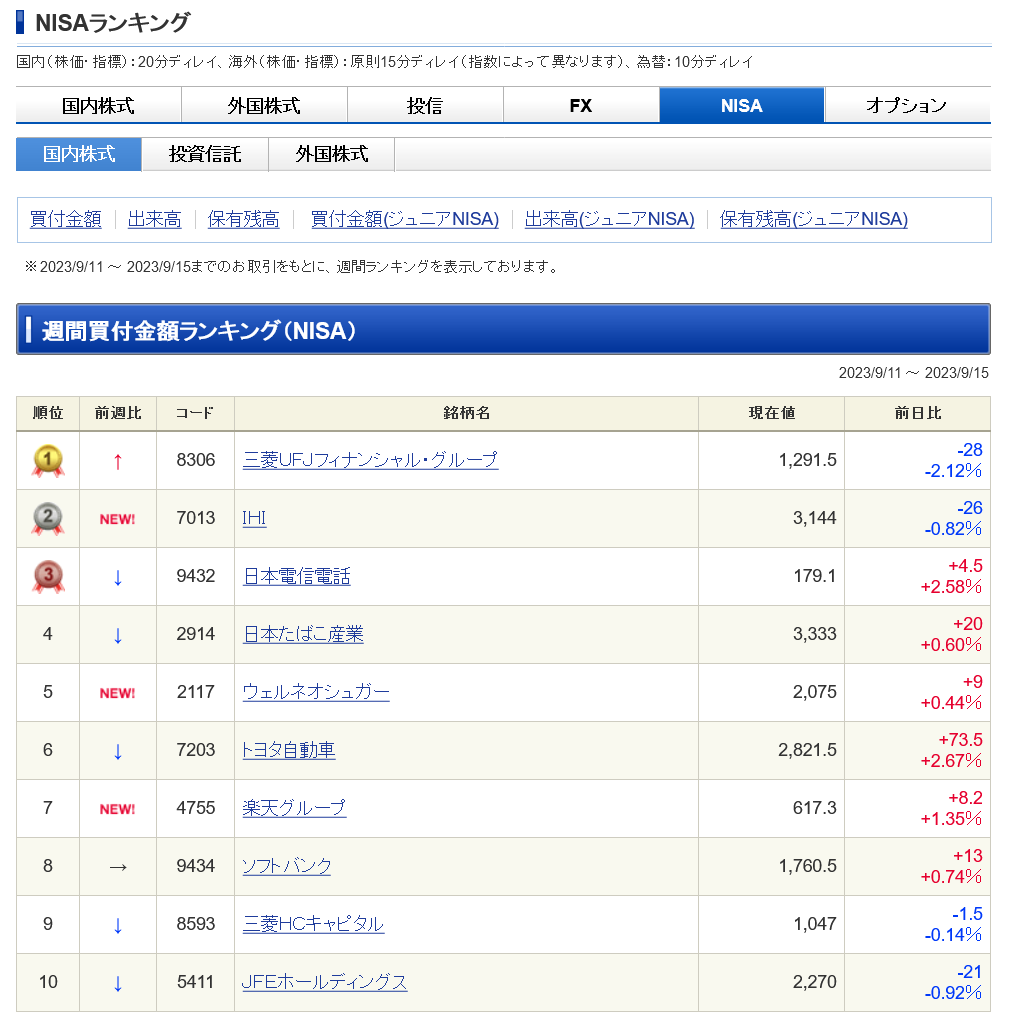Open the 投資信託 sub-tab
1010x1027 pixels.
(x=205, y=154)
